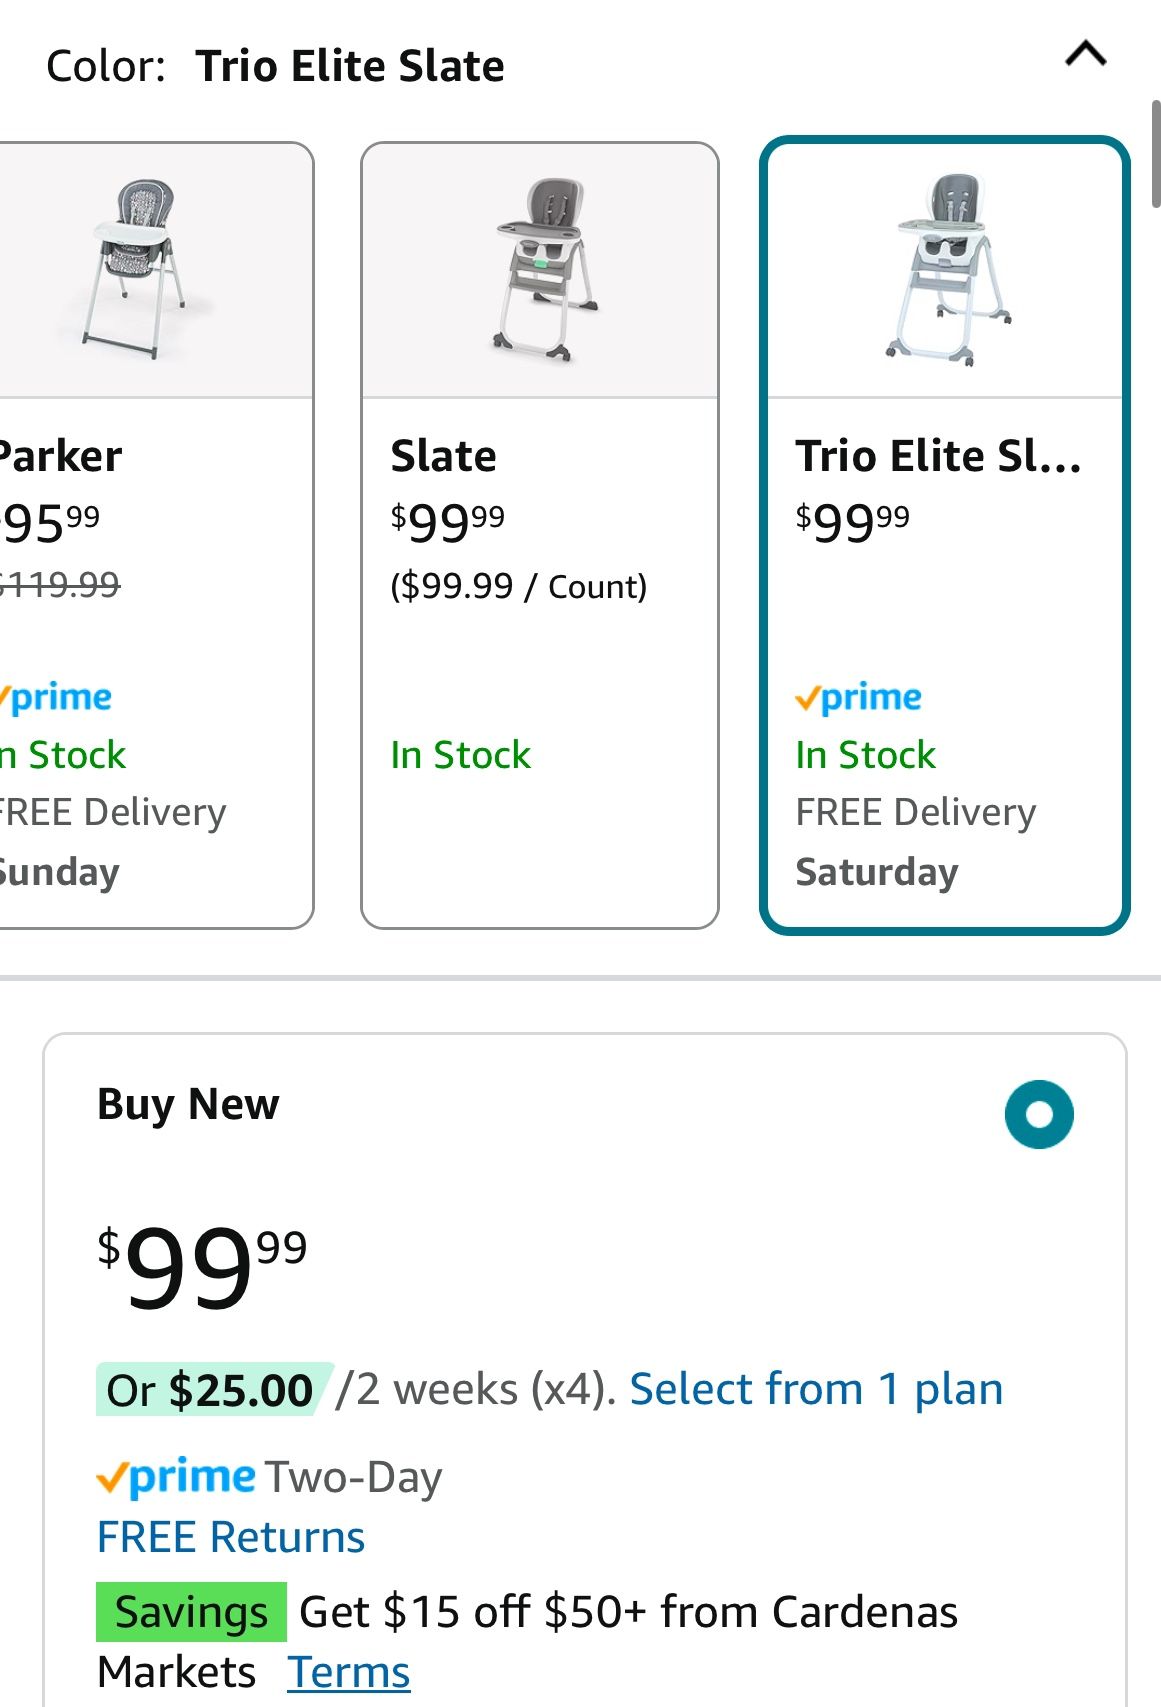This screenshot has height=1707, width=1161.
Task: Click the Slate $99.99 price
Action: point(448,521)
